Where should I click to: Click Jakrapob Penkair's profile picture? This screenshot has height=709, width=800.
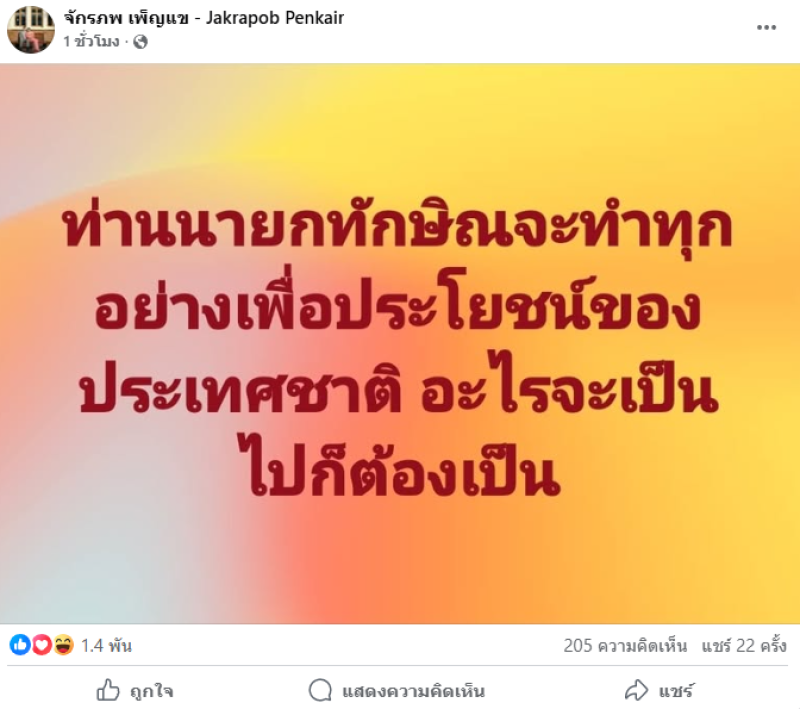pos(31,30)
